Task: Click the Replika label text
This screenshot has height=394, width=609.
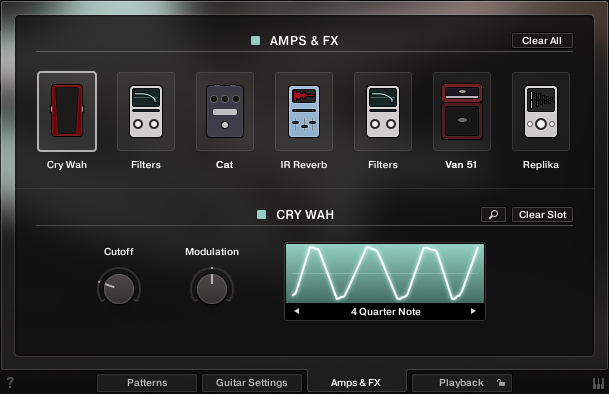Action: [x=541, y=165]
